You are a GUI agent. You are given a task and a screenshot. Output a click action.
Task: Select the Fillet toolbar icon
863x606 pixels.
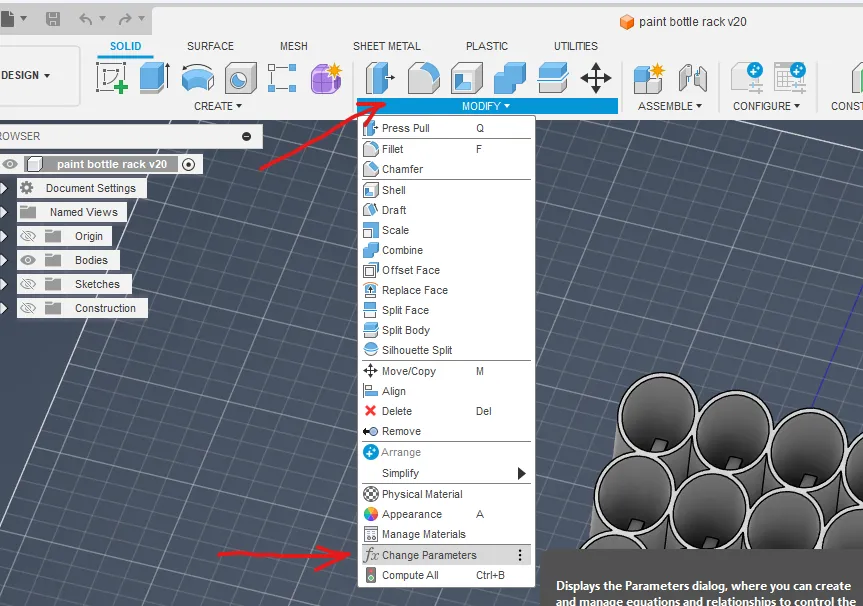click(424, 78)
